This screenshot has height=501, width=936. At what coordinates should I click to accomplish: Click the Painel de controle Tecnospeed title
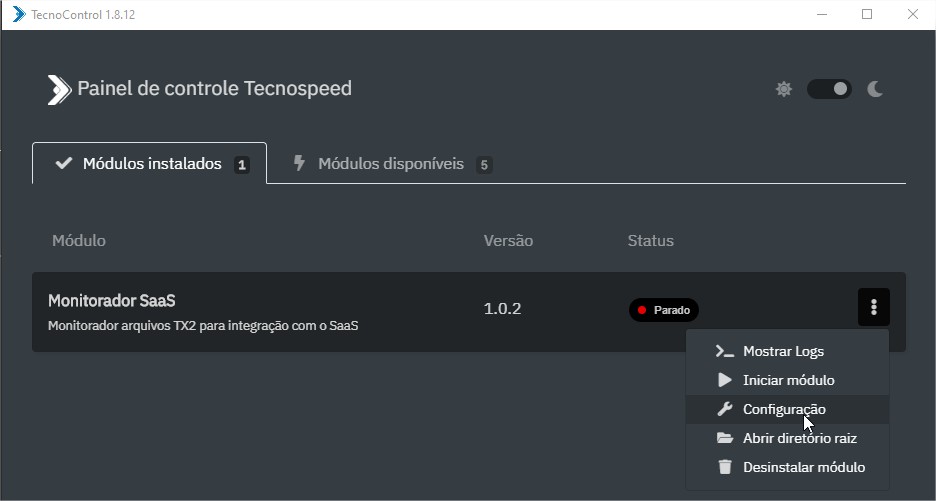214,88
